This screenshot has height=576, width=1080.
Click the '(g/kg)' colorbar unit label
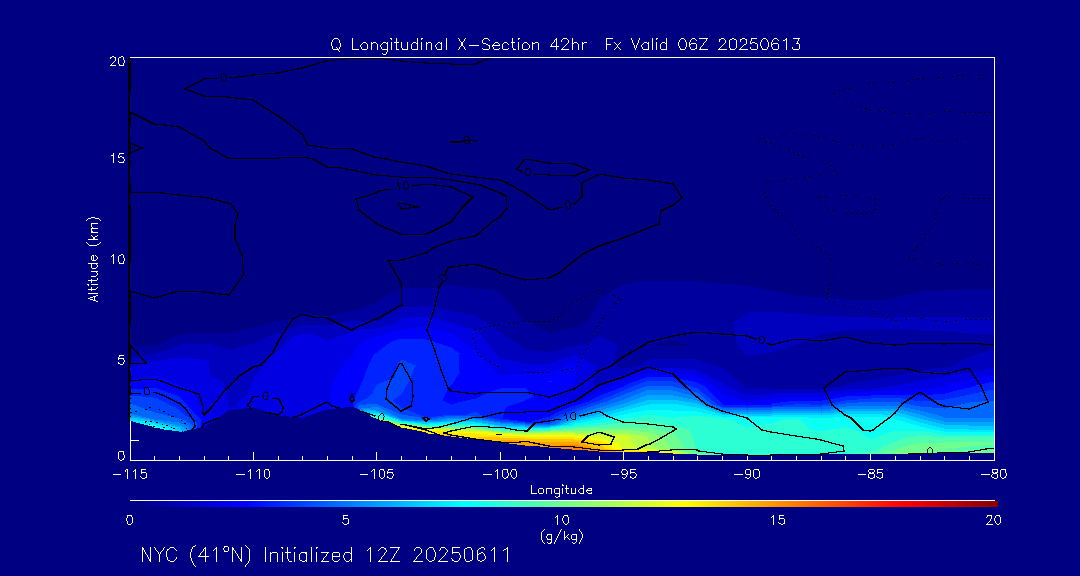click(561, 535)
